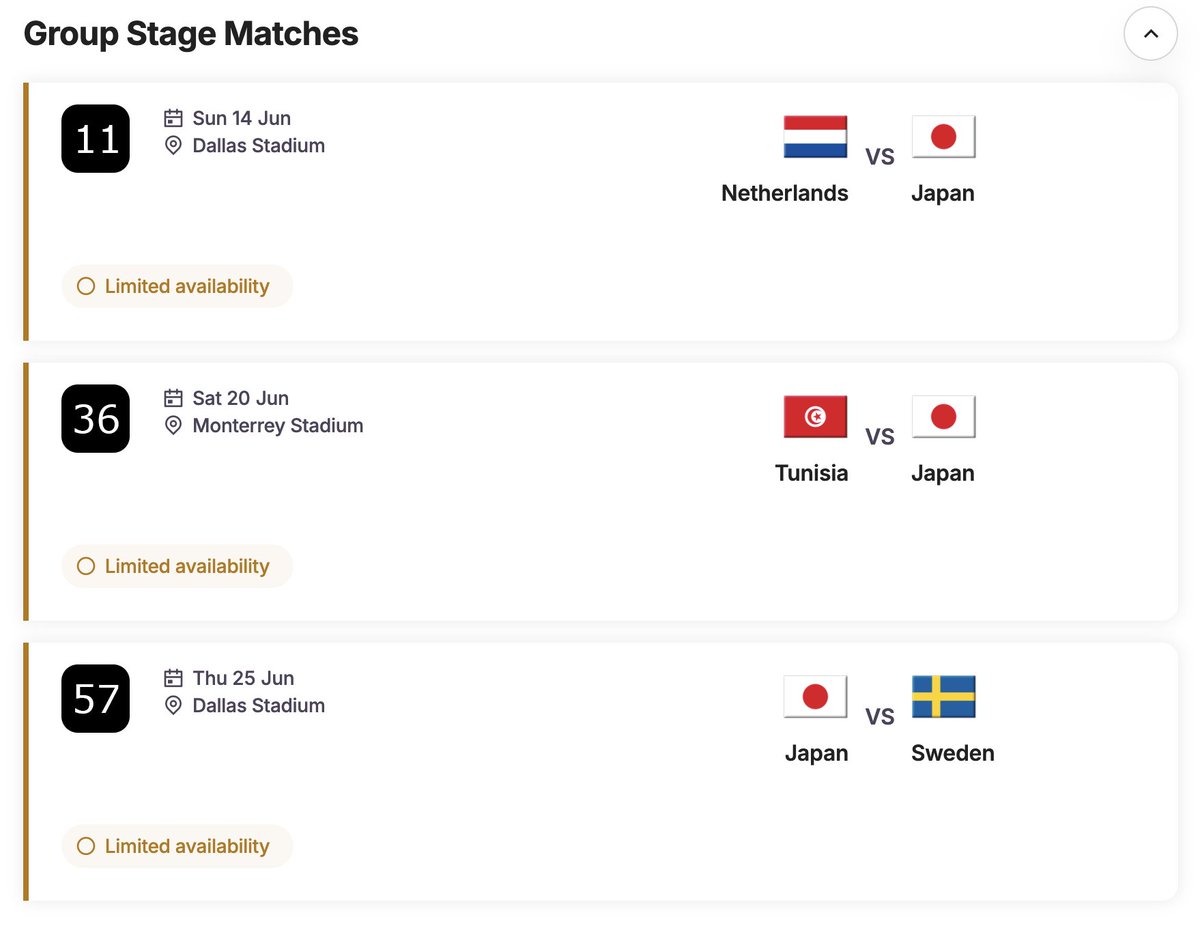Viewport: 1200px width, 926px height.
Task: Click the Group Stage Matches heading
Action: [191, 34]
